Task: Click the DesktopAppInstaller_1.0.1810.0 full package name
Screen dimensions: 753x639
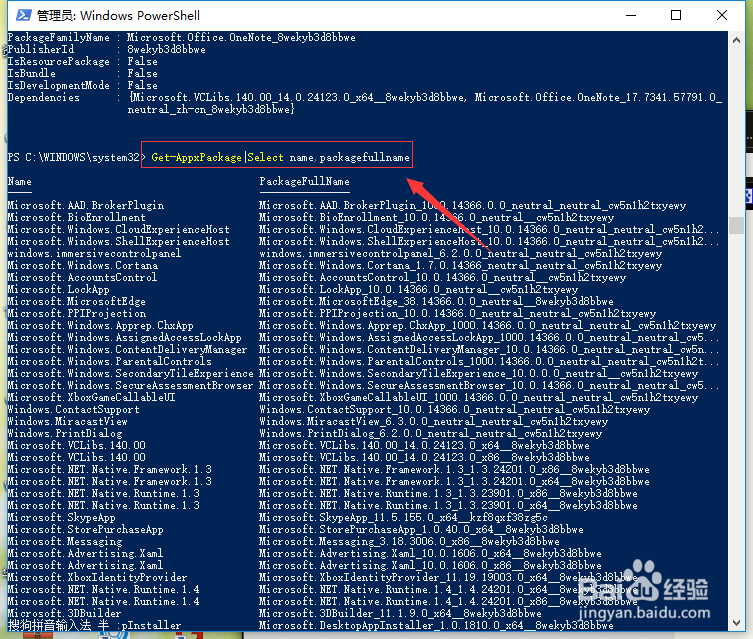Action: coord(437,626)
